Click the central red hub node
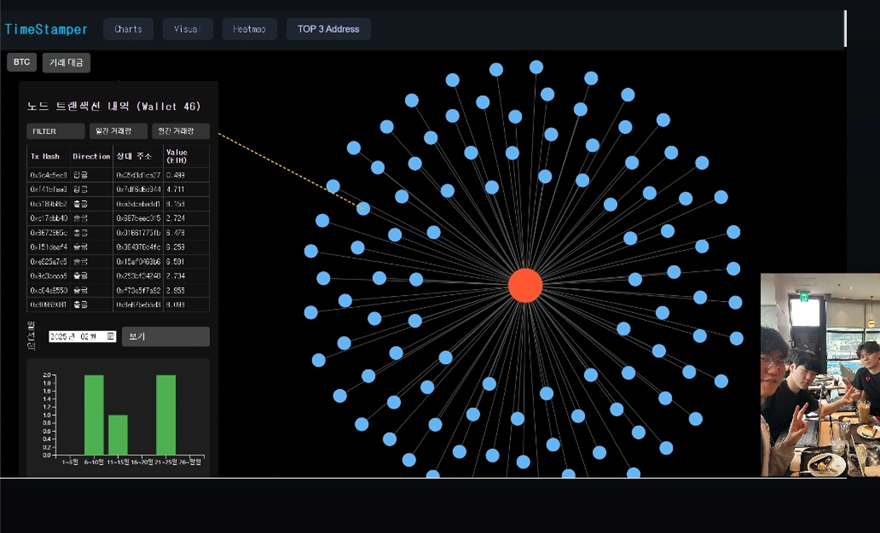The height and width of the screenshot is (533, 880). 525,285
